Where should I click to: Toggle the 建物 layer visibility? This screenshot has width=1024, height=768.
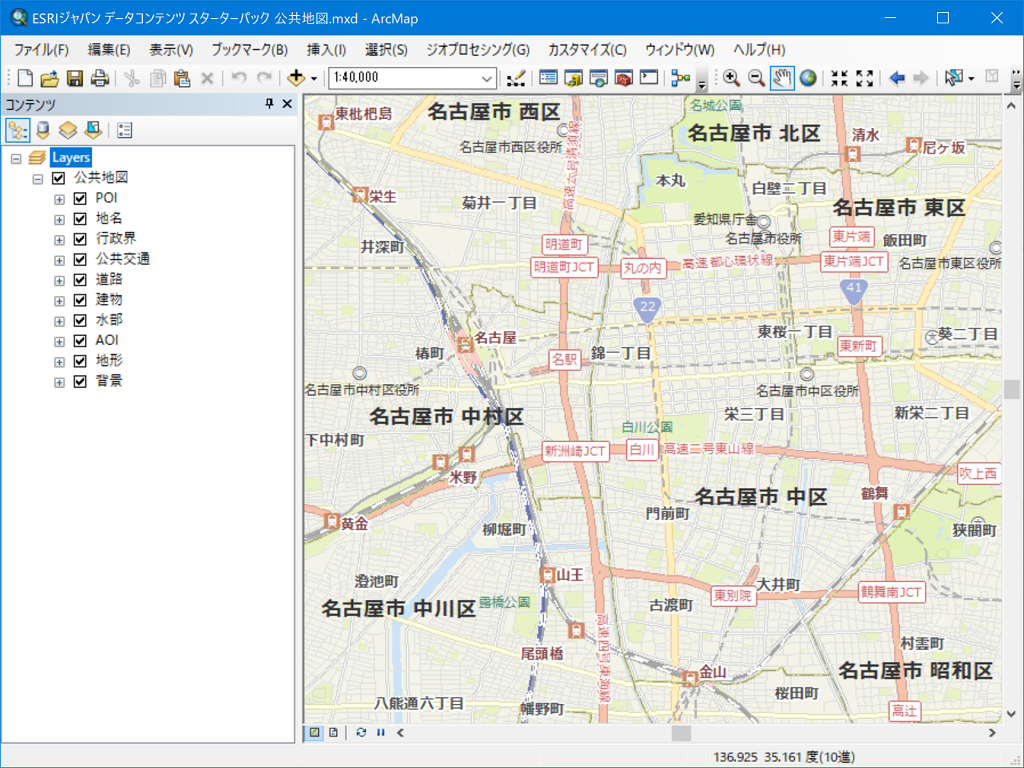(80, 300)
